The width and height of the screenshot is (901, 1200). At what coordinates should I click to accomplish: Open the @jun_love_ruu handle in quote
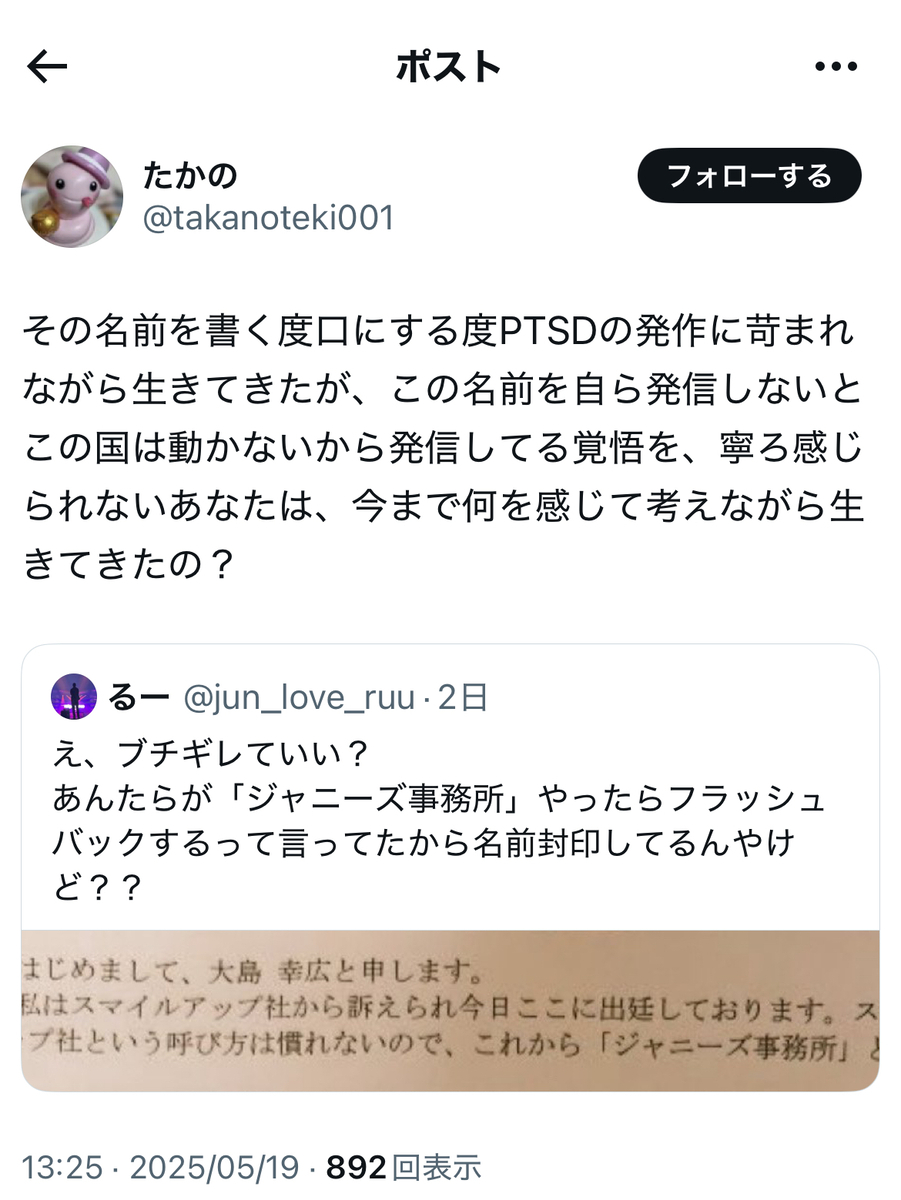point(297,697)
